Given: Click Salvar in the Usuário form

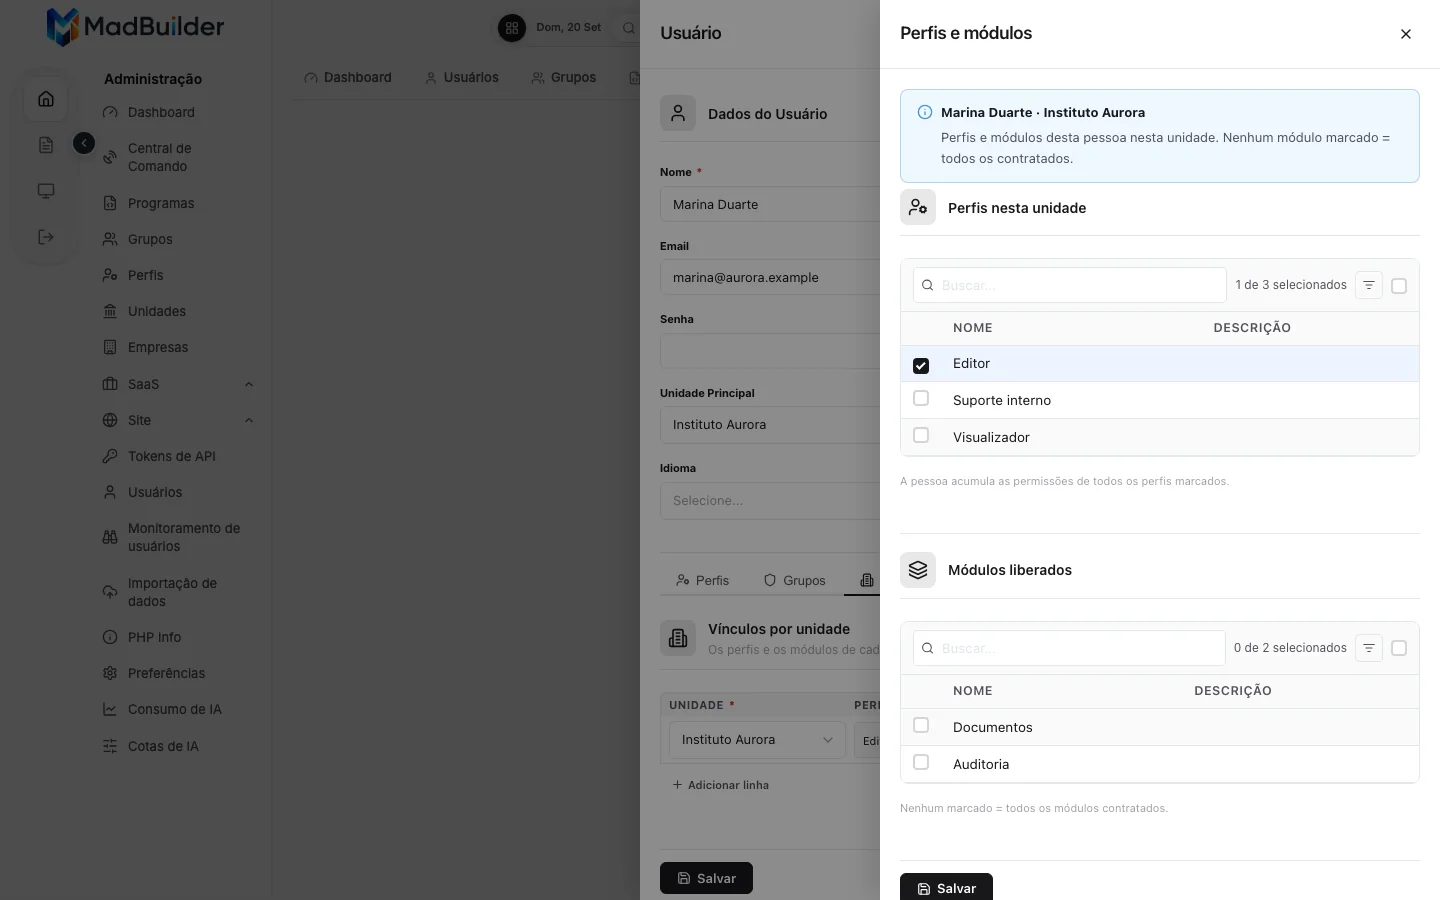Looking at the screenshot, I should 706,878.
